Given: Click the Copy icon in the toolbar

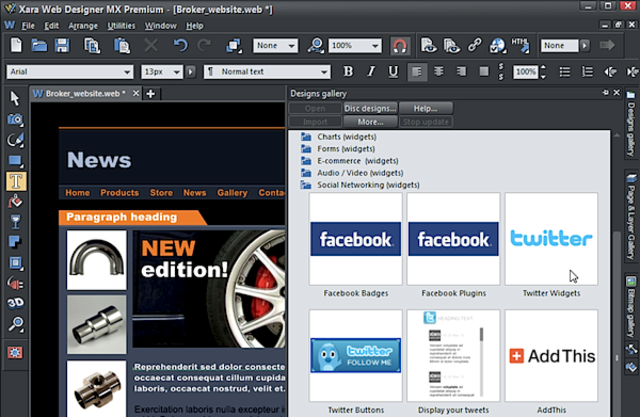Looking at the screenshot, I should pos(92,45).
